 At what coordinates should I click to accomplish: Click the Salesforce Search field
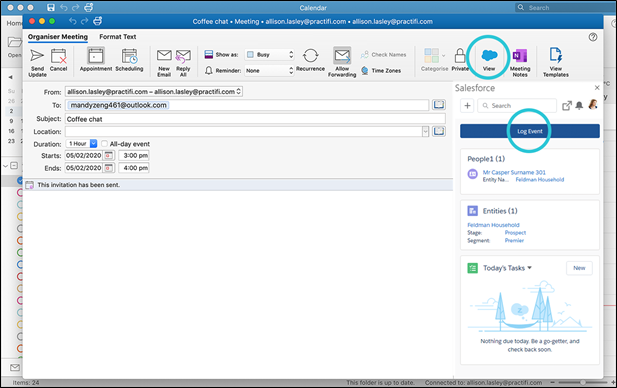pyautogui.click(x=517, y=105)
